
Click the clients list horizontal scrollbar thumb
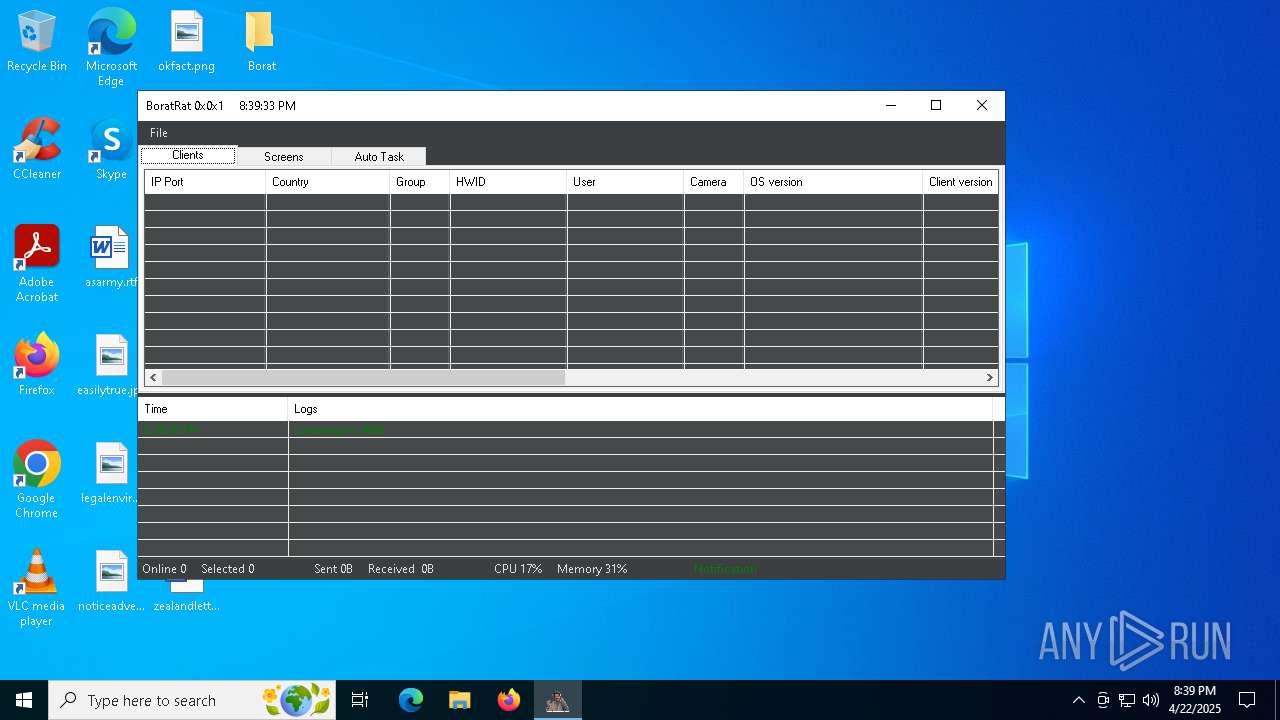(364, 377)
